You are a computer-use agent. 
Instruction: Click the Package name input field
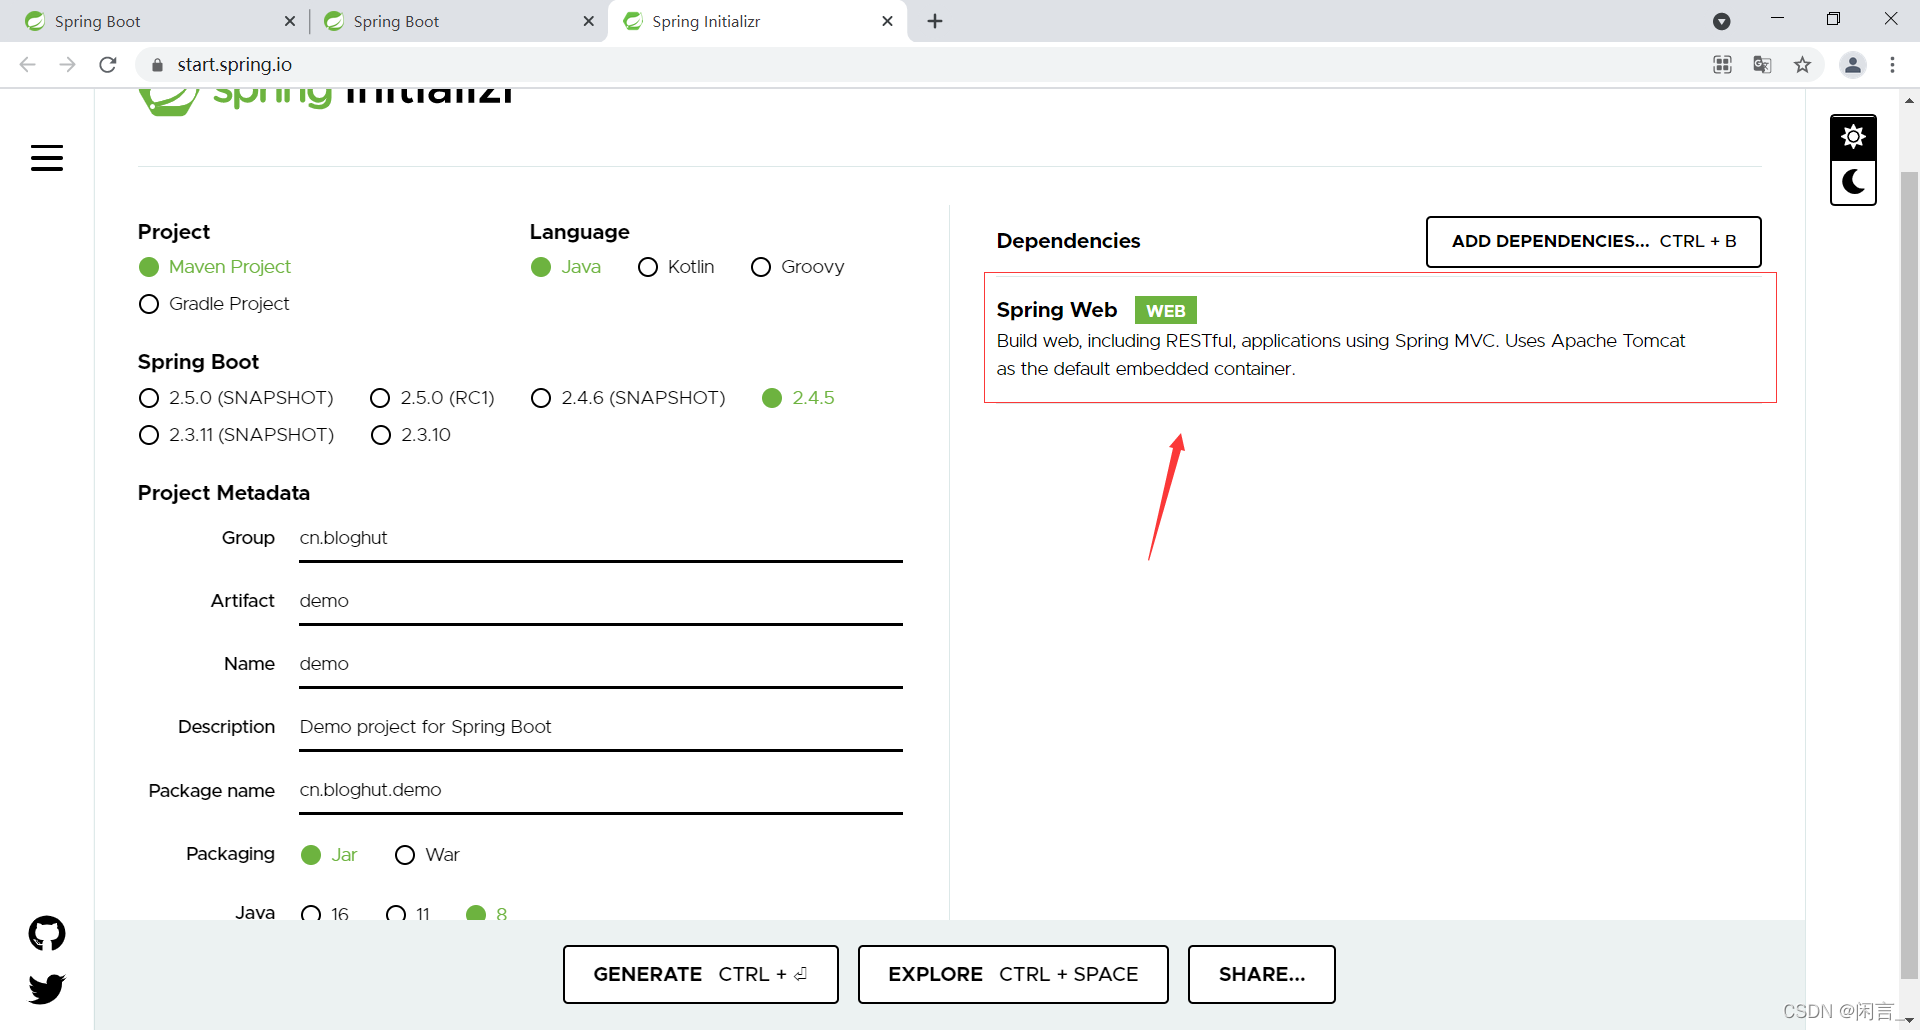click(601, 791)
